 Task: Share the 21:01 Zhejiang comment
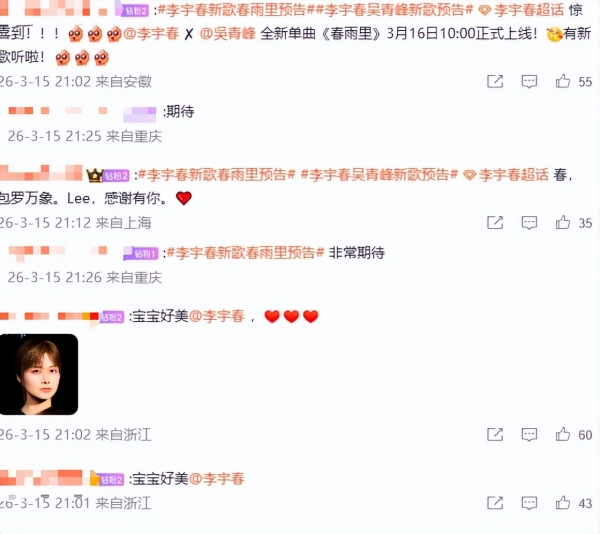coord(495,503)
